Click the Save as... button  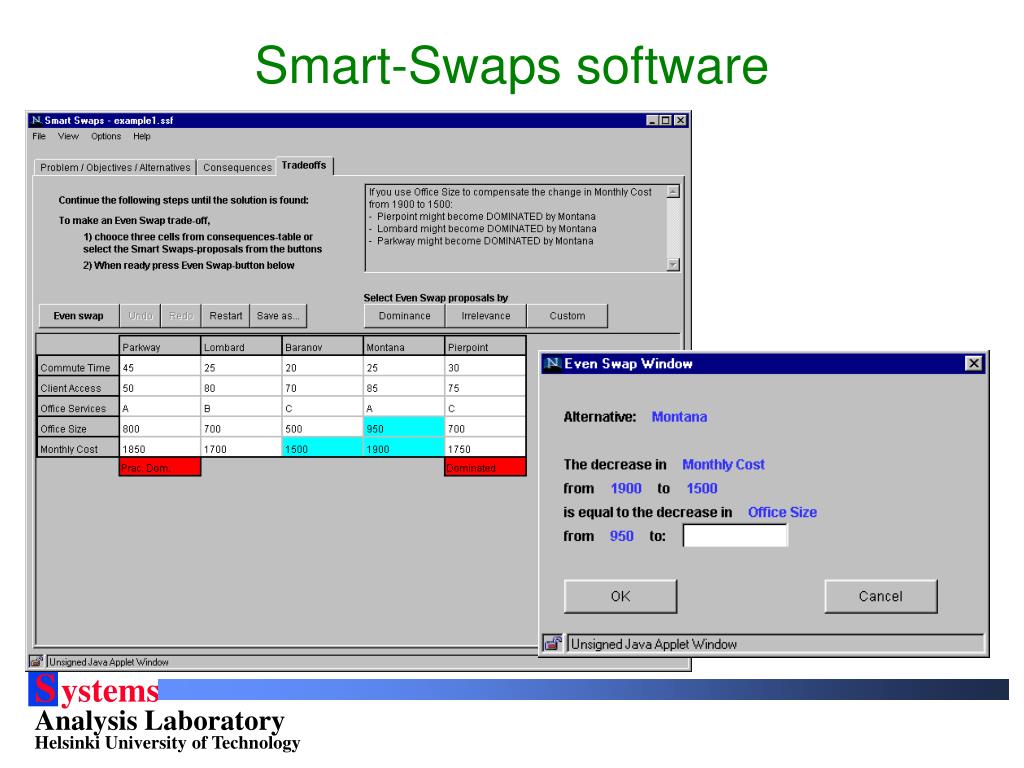pos(278,315)
